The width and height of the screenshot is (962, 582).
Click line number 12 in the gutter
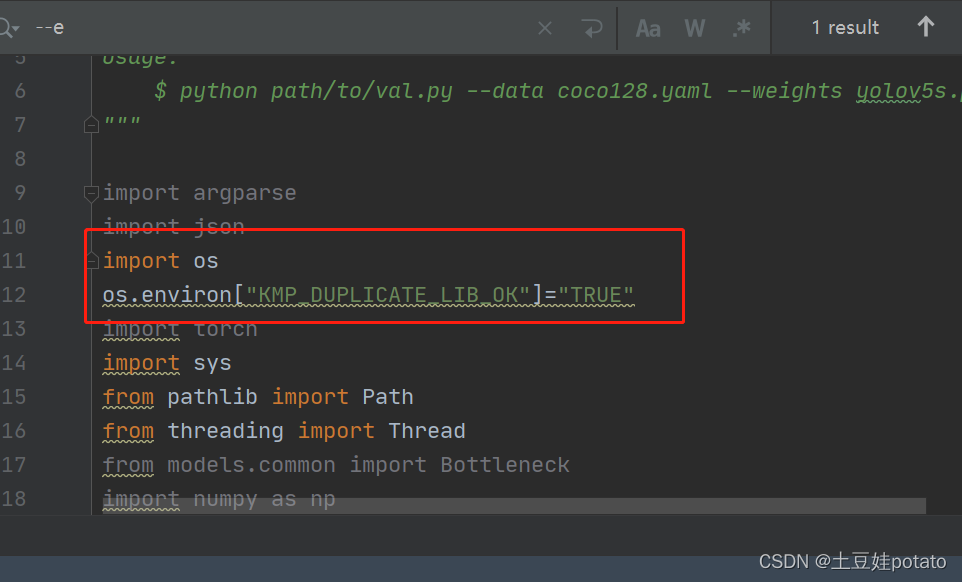point(14,295)
